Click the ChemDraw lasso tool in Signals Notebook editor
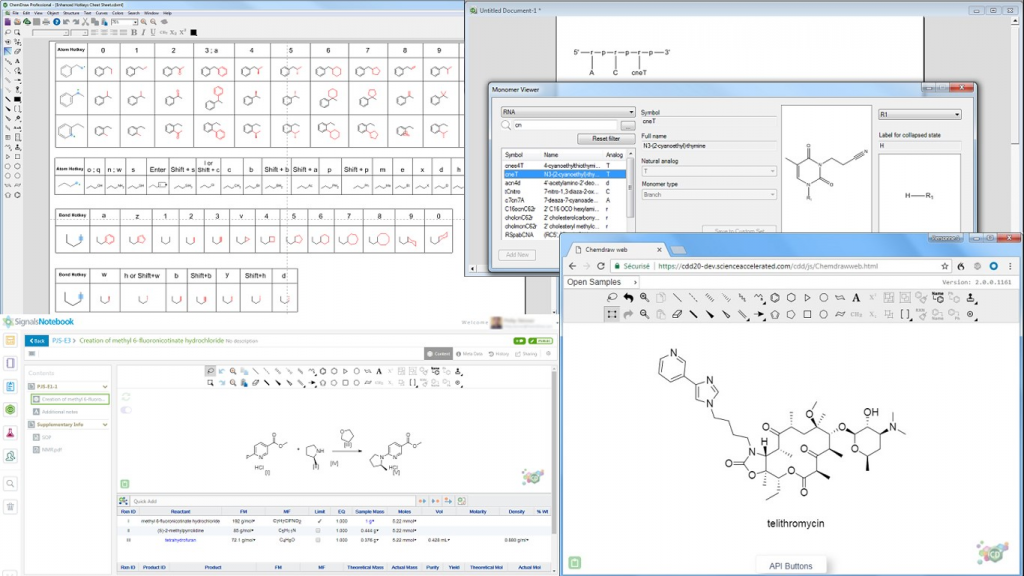This screenshot has width=1024, height=576. [x=210, y=371]
